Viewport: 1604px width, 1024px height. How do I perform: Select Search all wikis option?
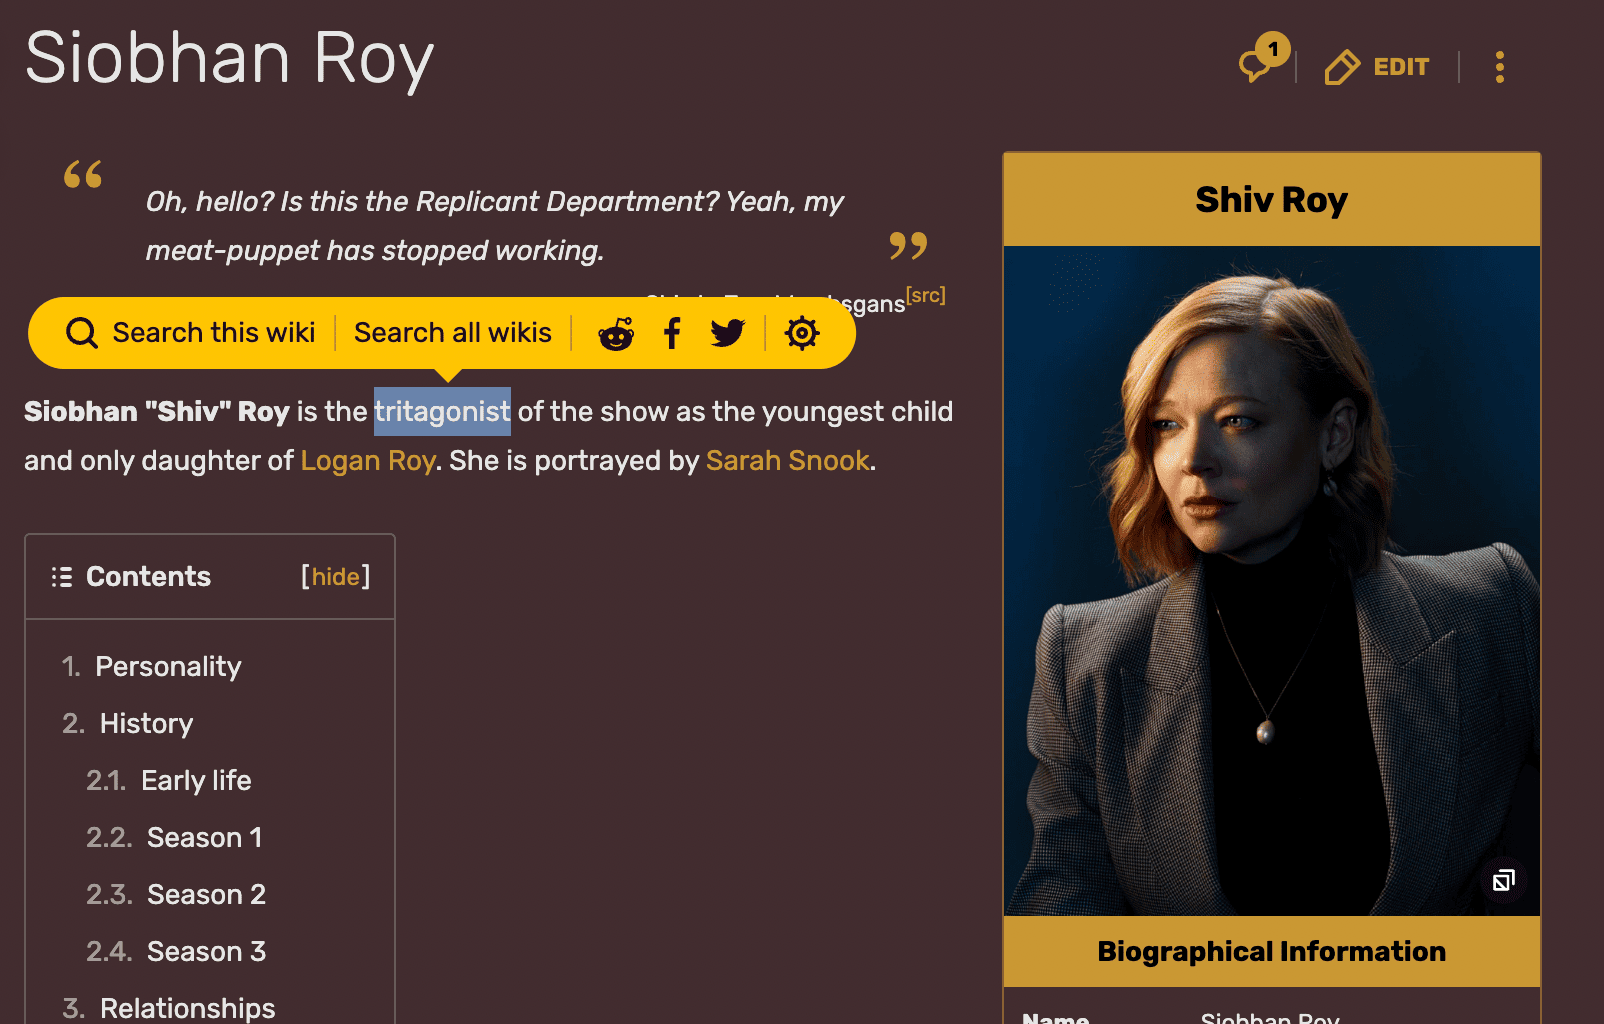pyautogui.click(x=452, y=333)
